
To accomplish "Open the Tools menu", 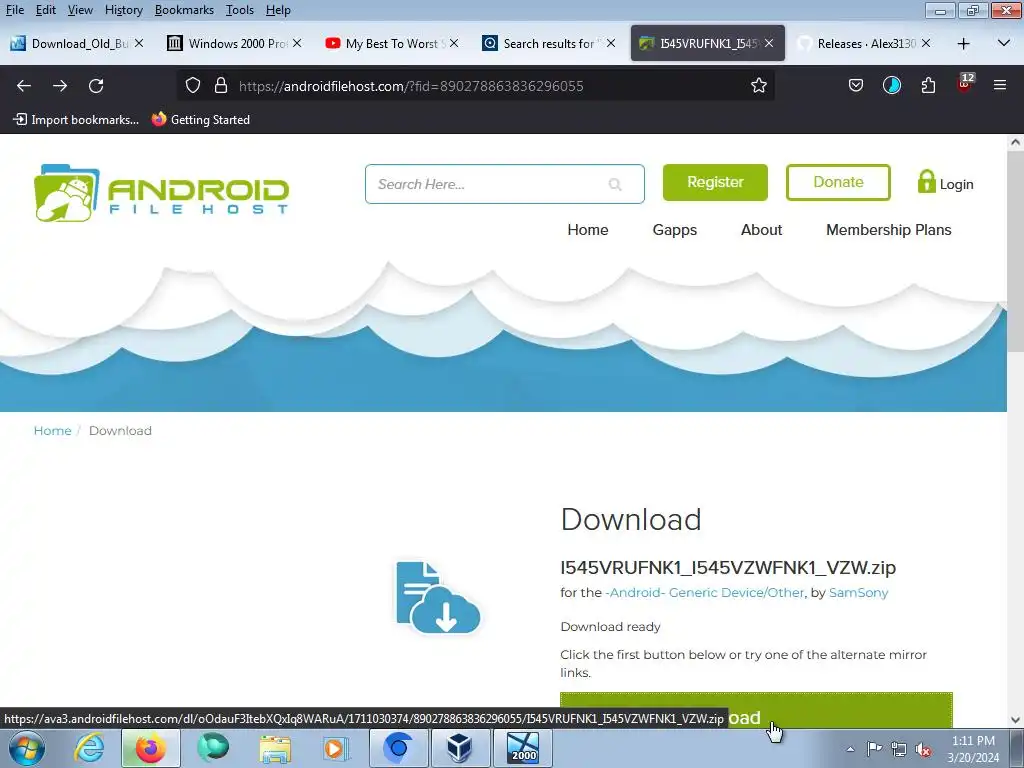I will tap(240, 10).
